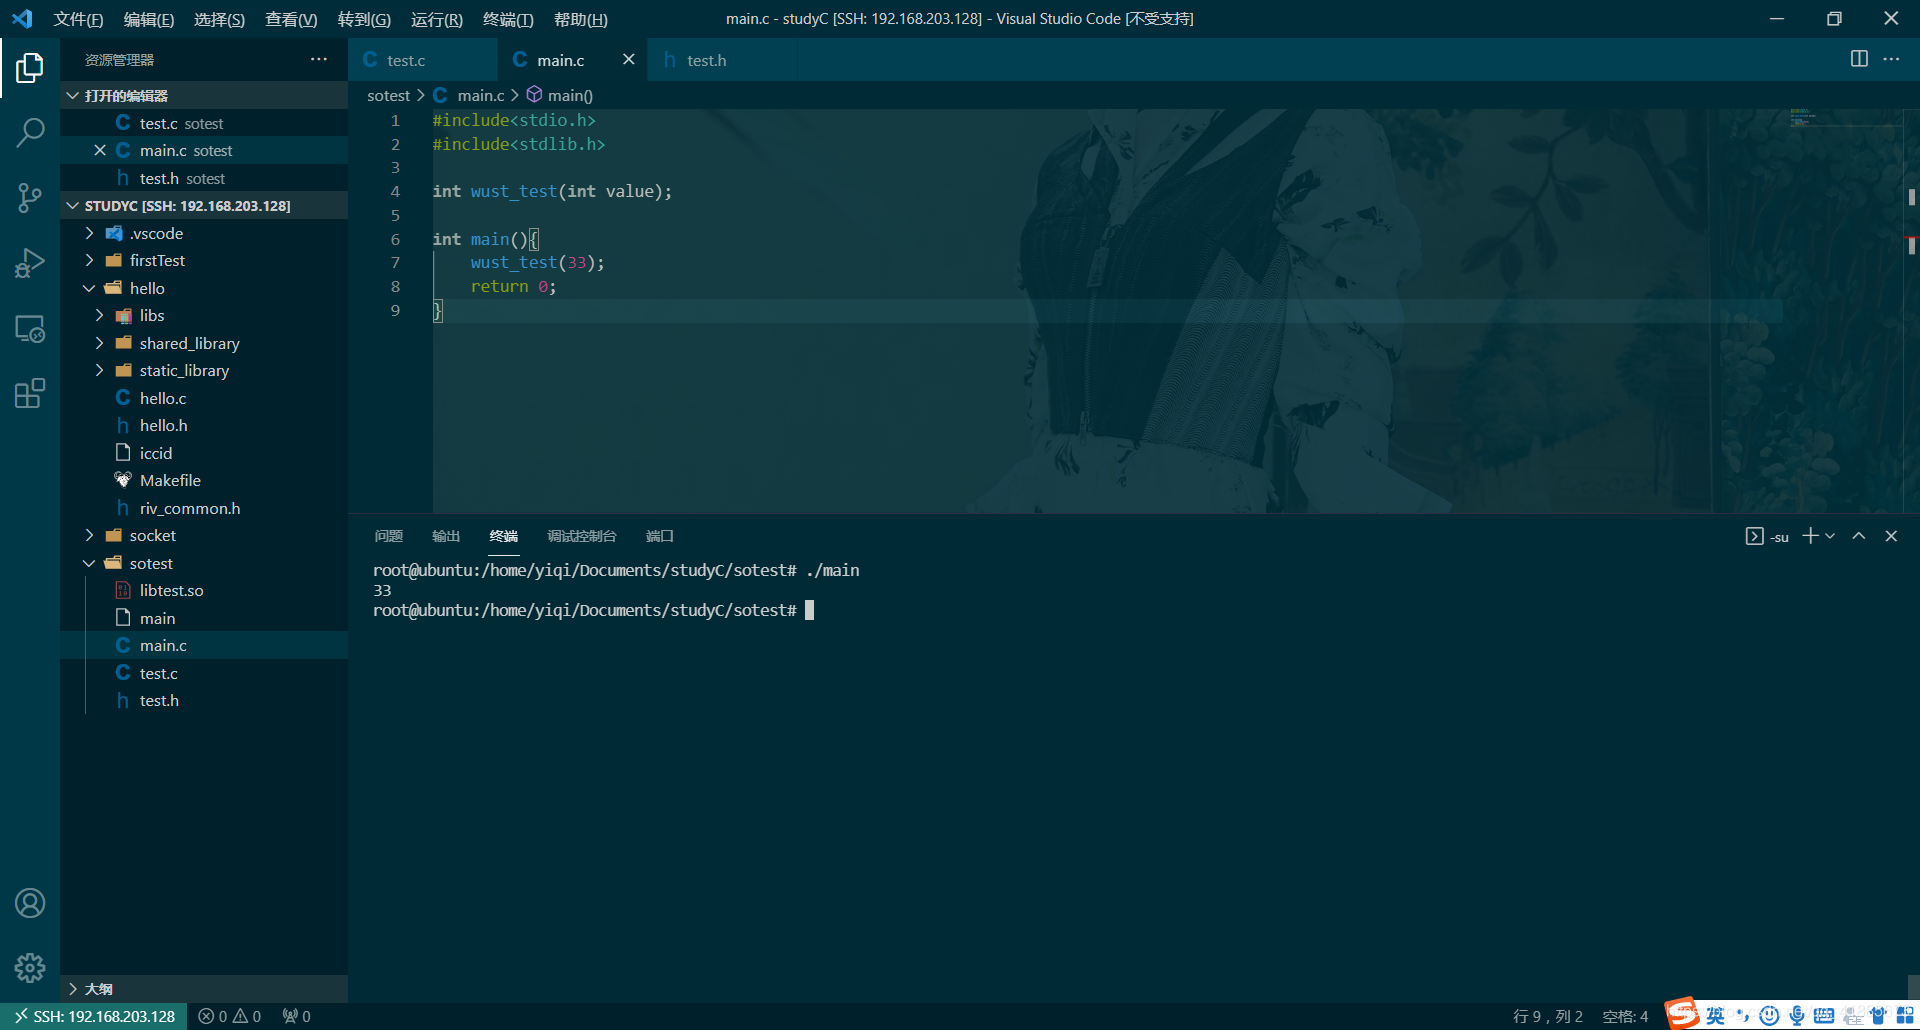This screenshot has width=1920, height=1030.
Task: Switch to Ports panel tab
Action: (659, 536)
